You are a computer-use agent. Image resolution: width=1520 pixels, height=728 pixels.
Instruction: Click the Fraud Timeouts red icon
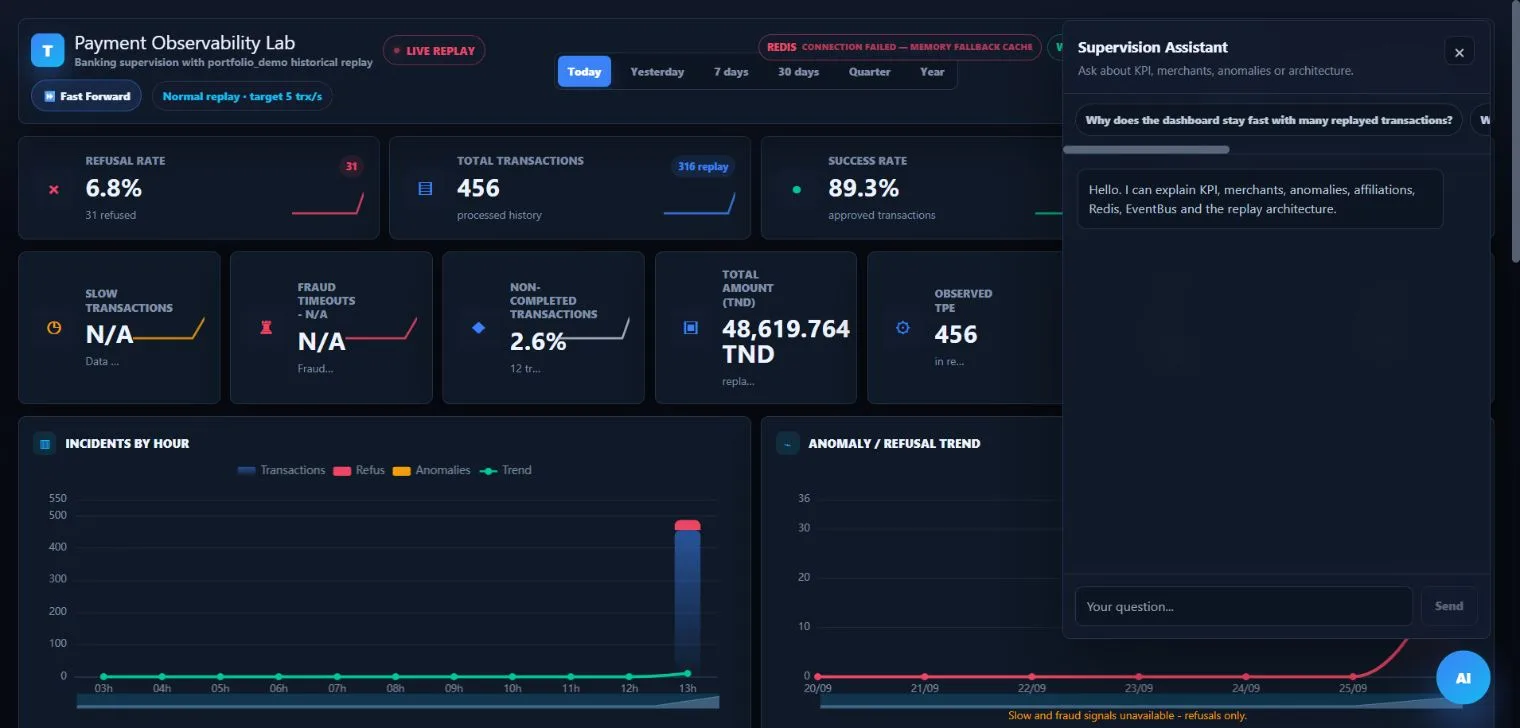[266, 327]
